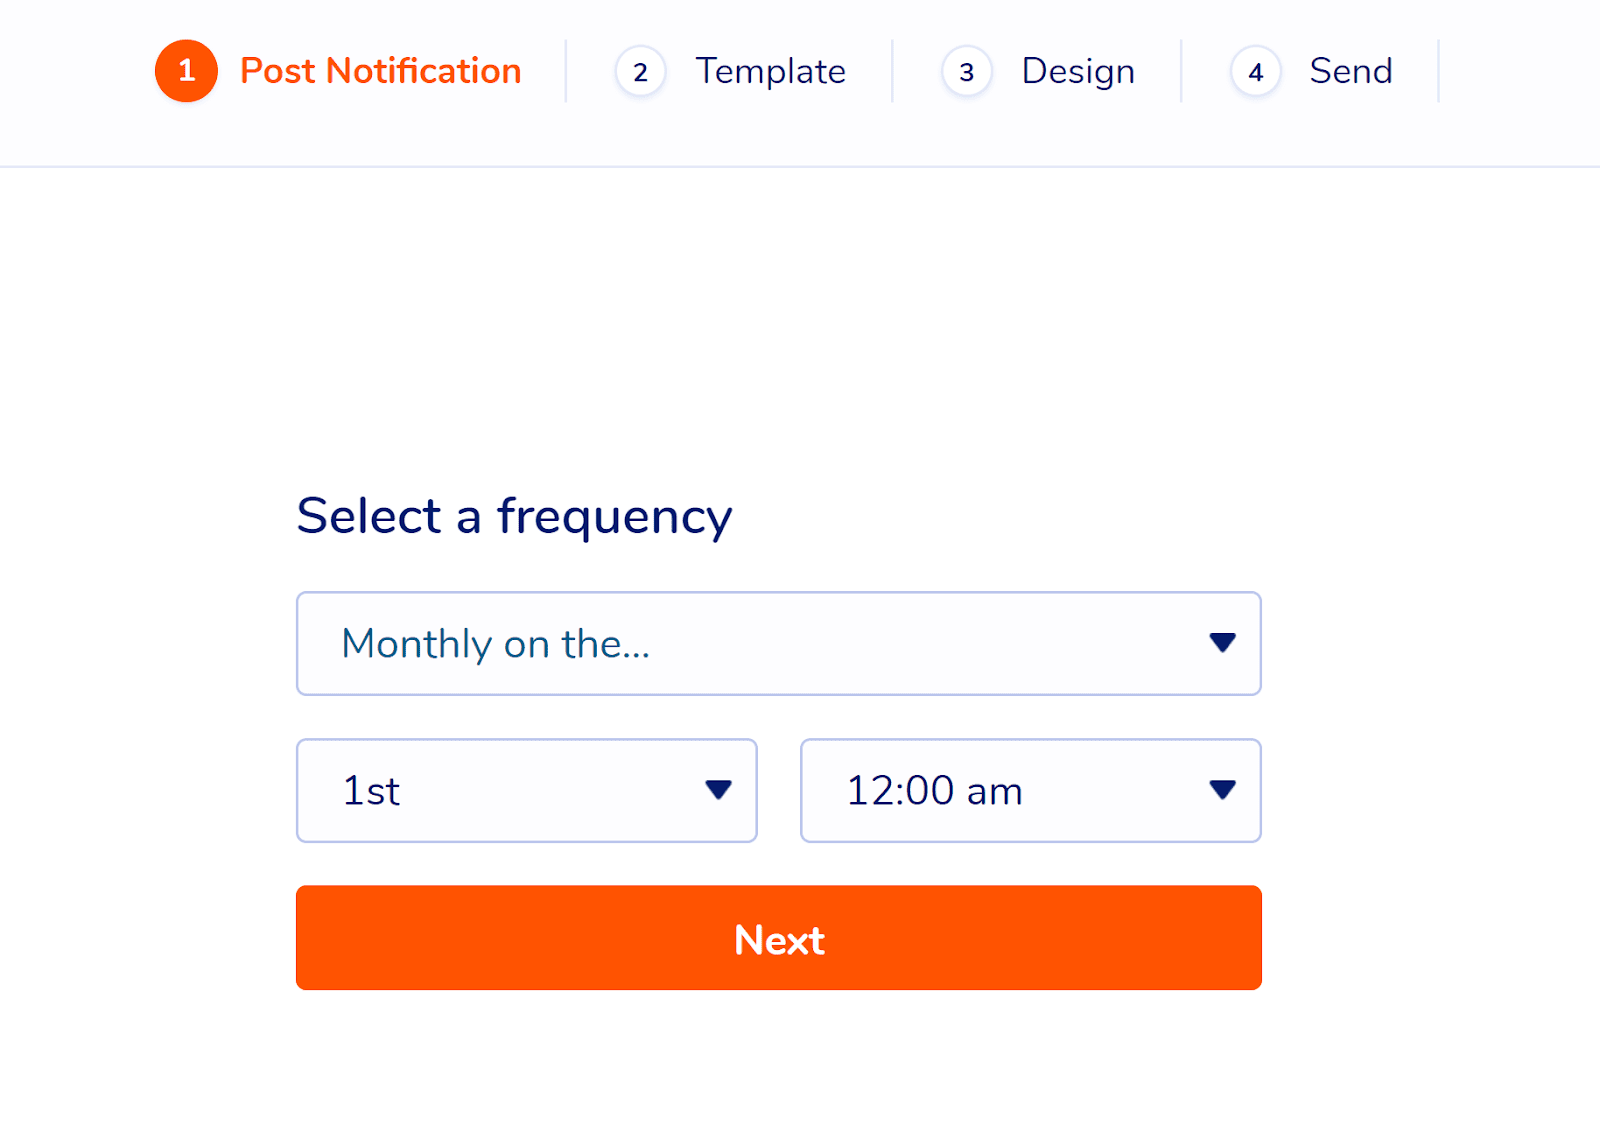Open the Design step
The image size is (1600, 1147).
coord(1077,71)
